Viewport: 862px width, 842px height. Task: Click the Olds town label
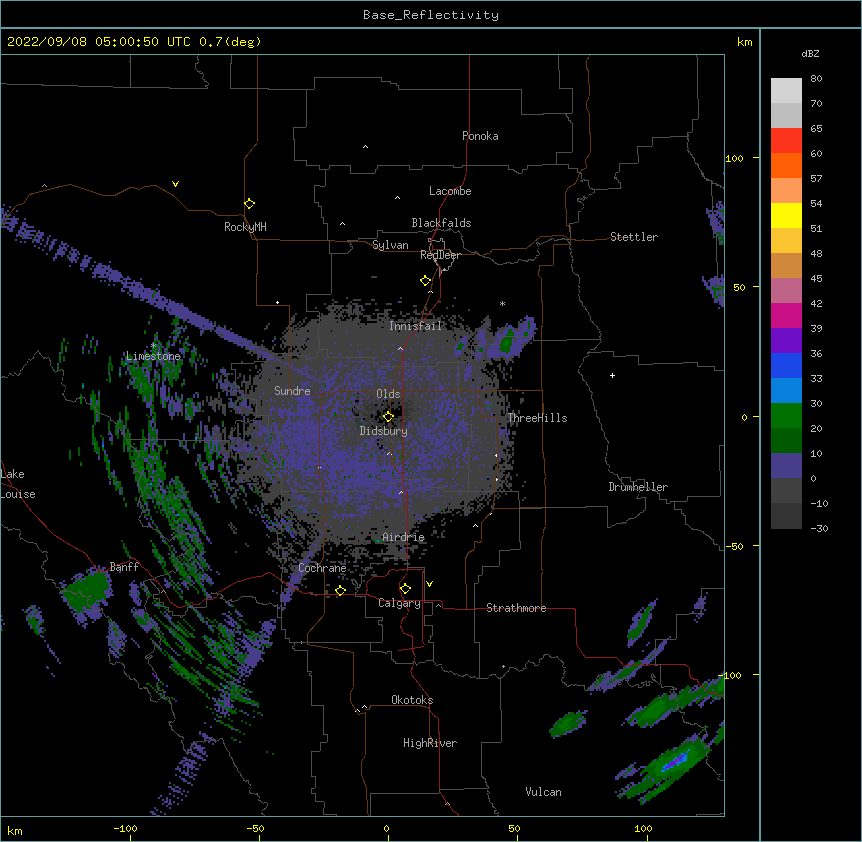click(388, 394)
